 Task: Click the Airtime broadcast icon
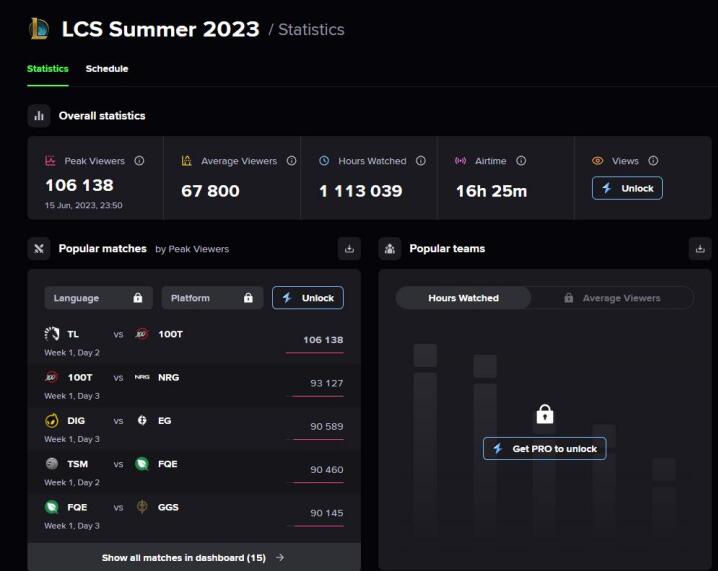(x=460, y=161)
